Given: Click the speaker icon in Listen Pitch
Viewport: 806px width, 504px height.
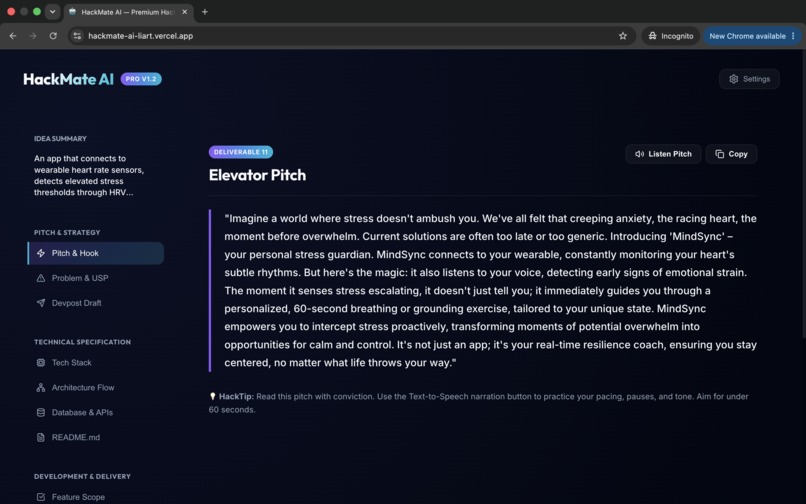Looking at the screenshot, I should [639, 154].
